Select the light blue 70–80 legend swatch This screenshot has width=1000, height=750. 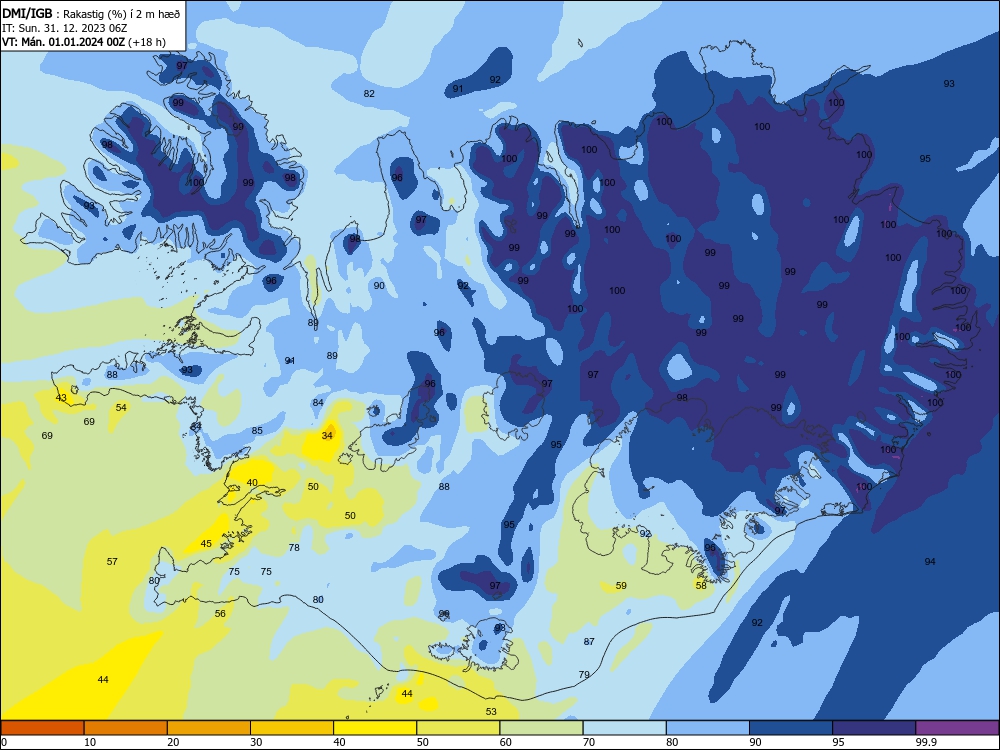tap(625, 728)
